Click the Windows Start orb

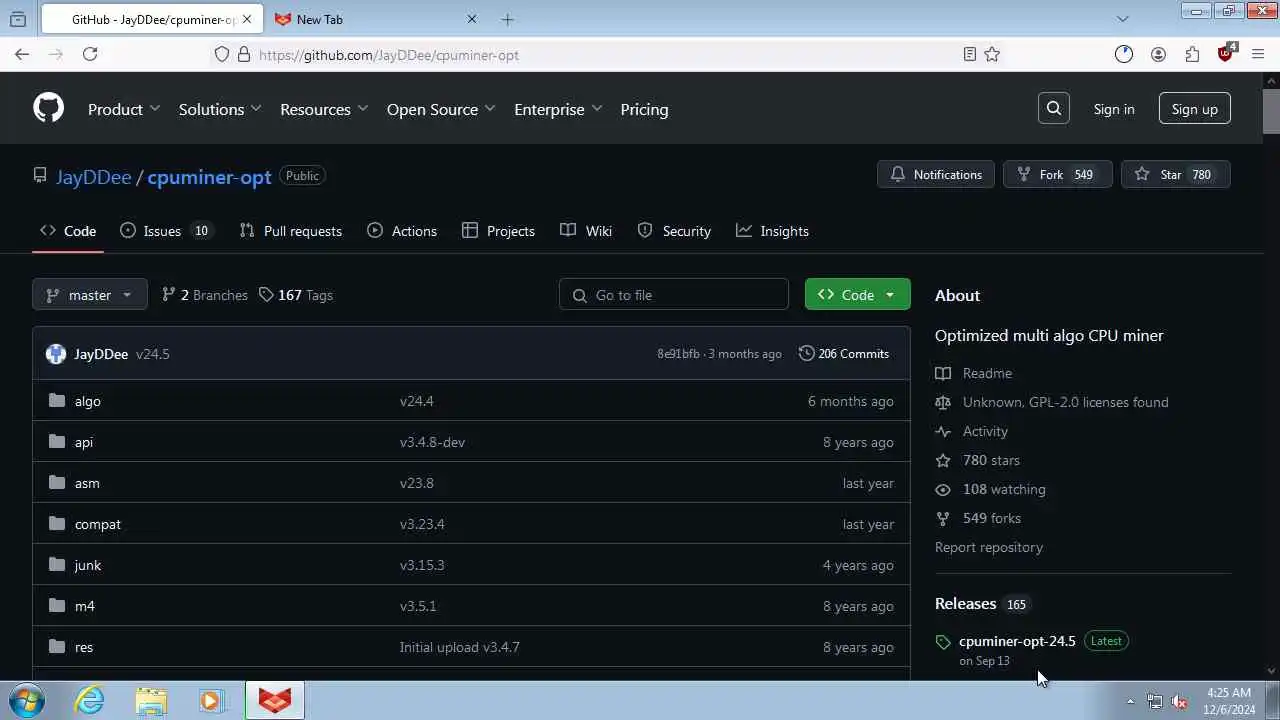(x=27, y=700)
